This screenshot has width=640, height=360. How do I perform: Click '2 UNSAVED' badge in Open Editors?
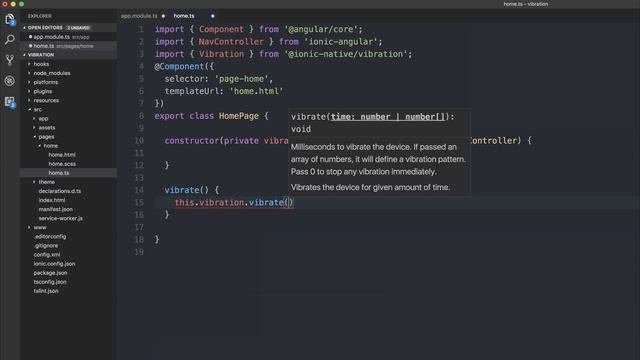(78, 28)
